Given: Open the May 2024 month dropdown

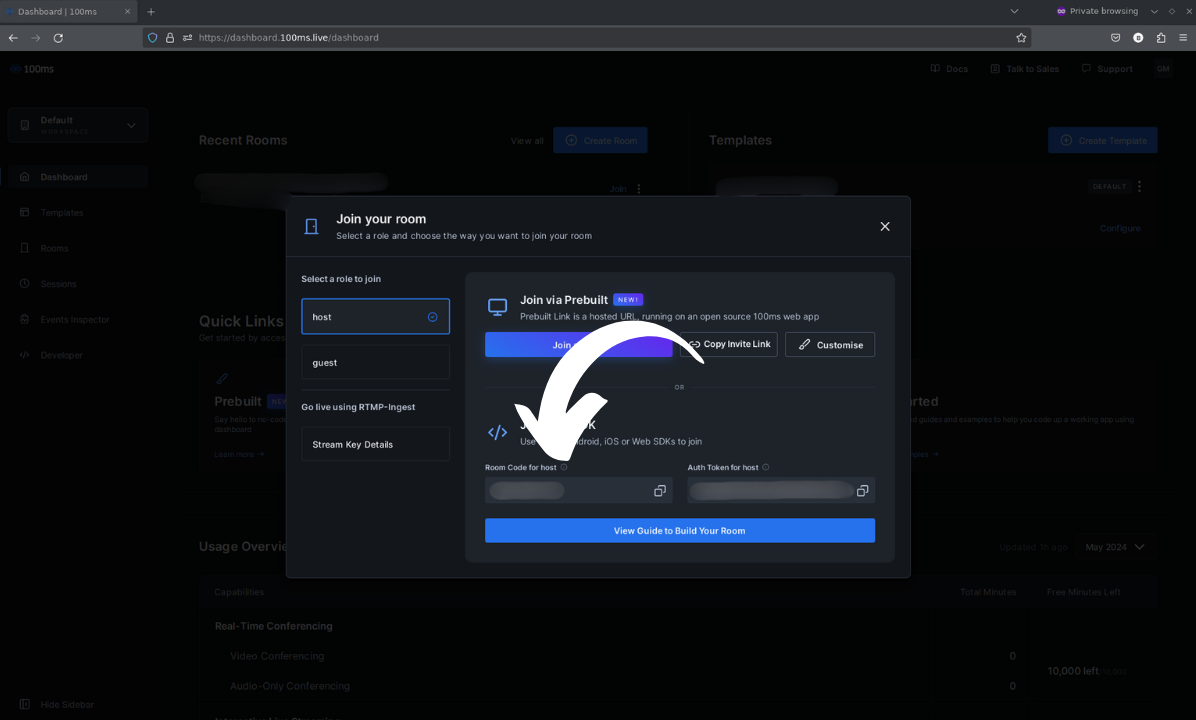Looking at the screenshot, I should point(1115,547).
